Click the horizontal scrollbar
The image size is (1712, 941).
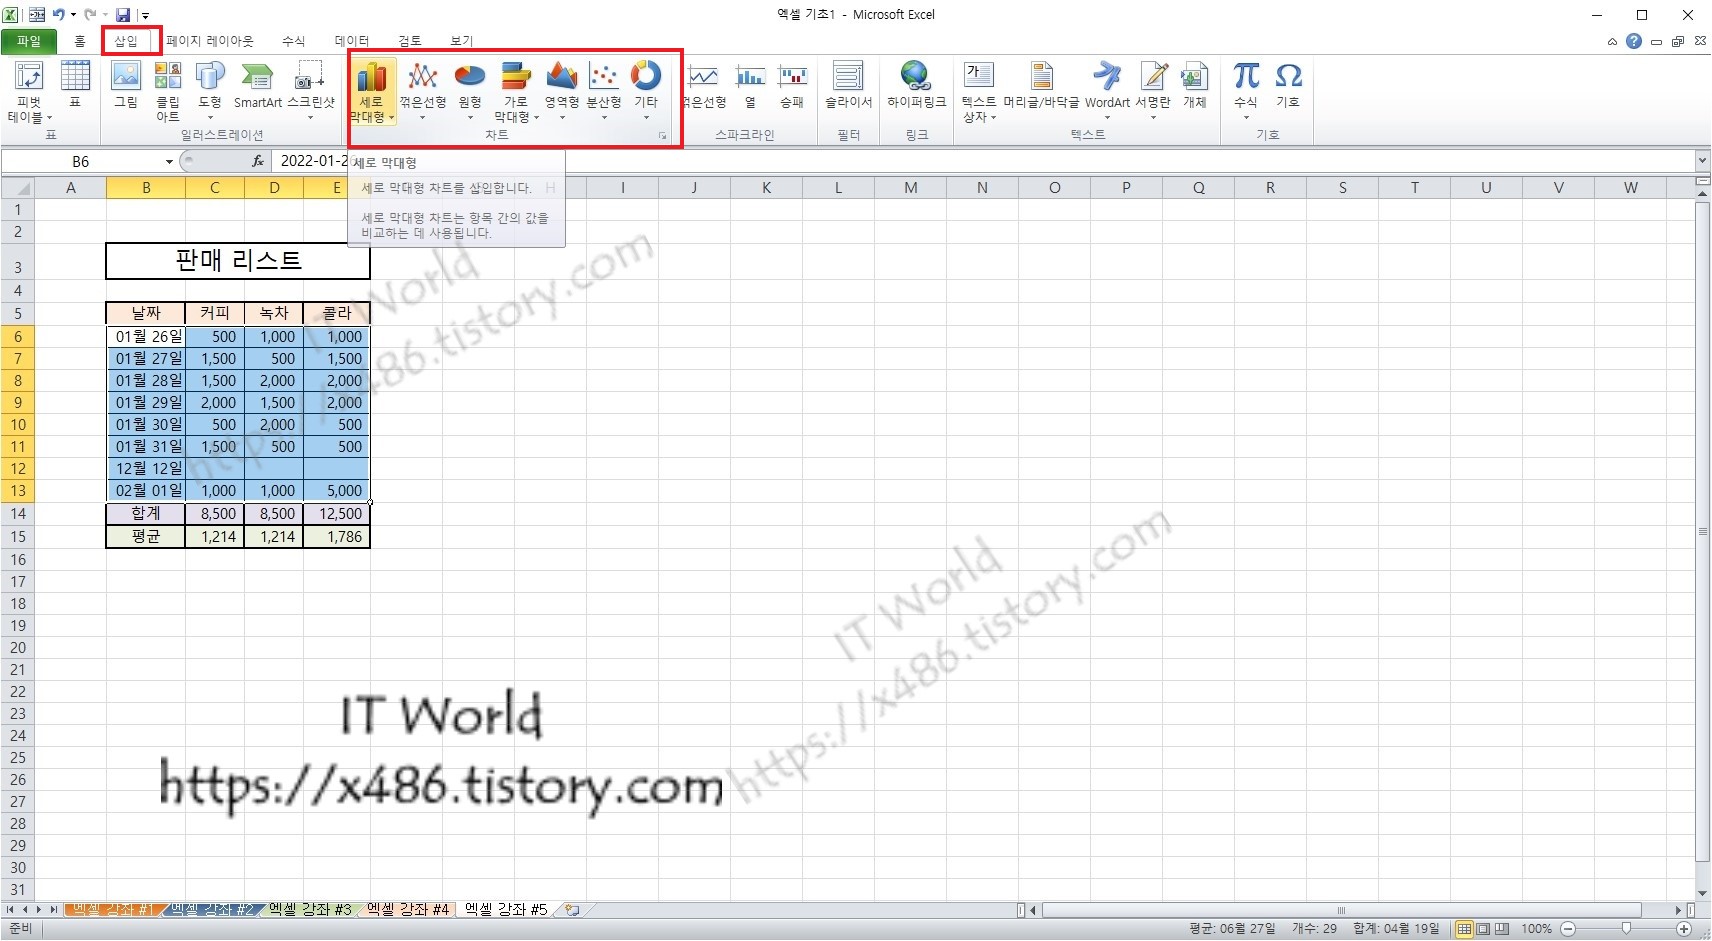point(1341,910)
